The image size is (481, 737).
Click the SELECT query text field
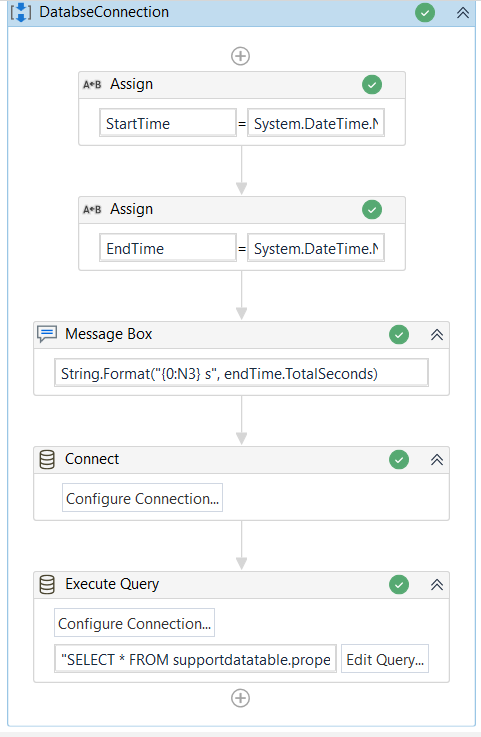[x=196, y=659]
